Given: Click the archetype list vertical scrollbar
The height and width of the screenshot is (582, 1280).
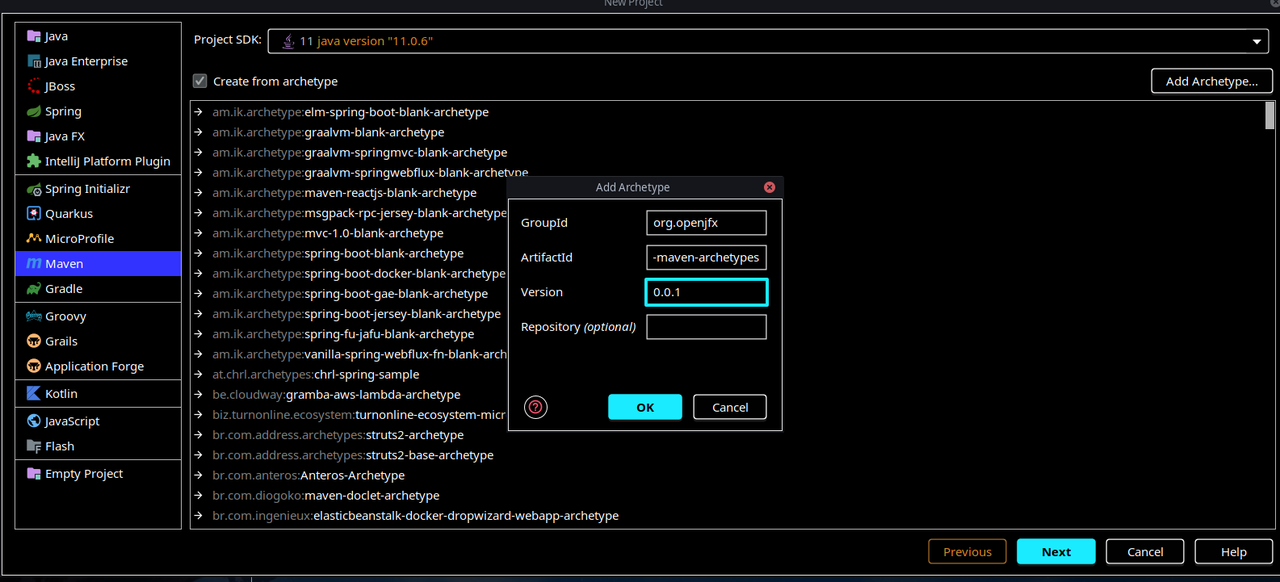Looking at the screenshot, I should click(1270, 114).
